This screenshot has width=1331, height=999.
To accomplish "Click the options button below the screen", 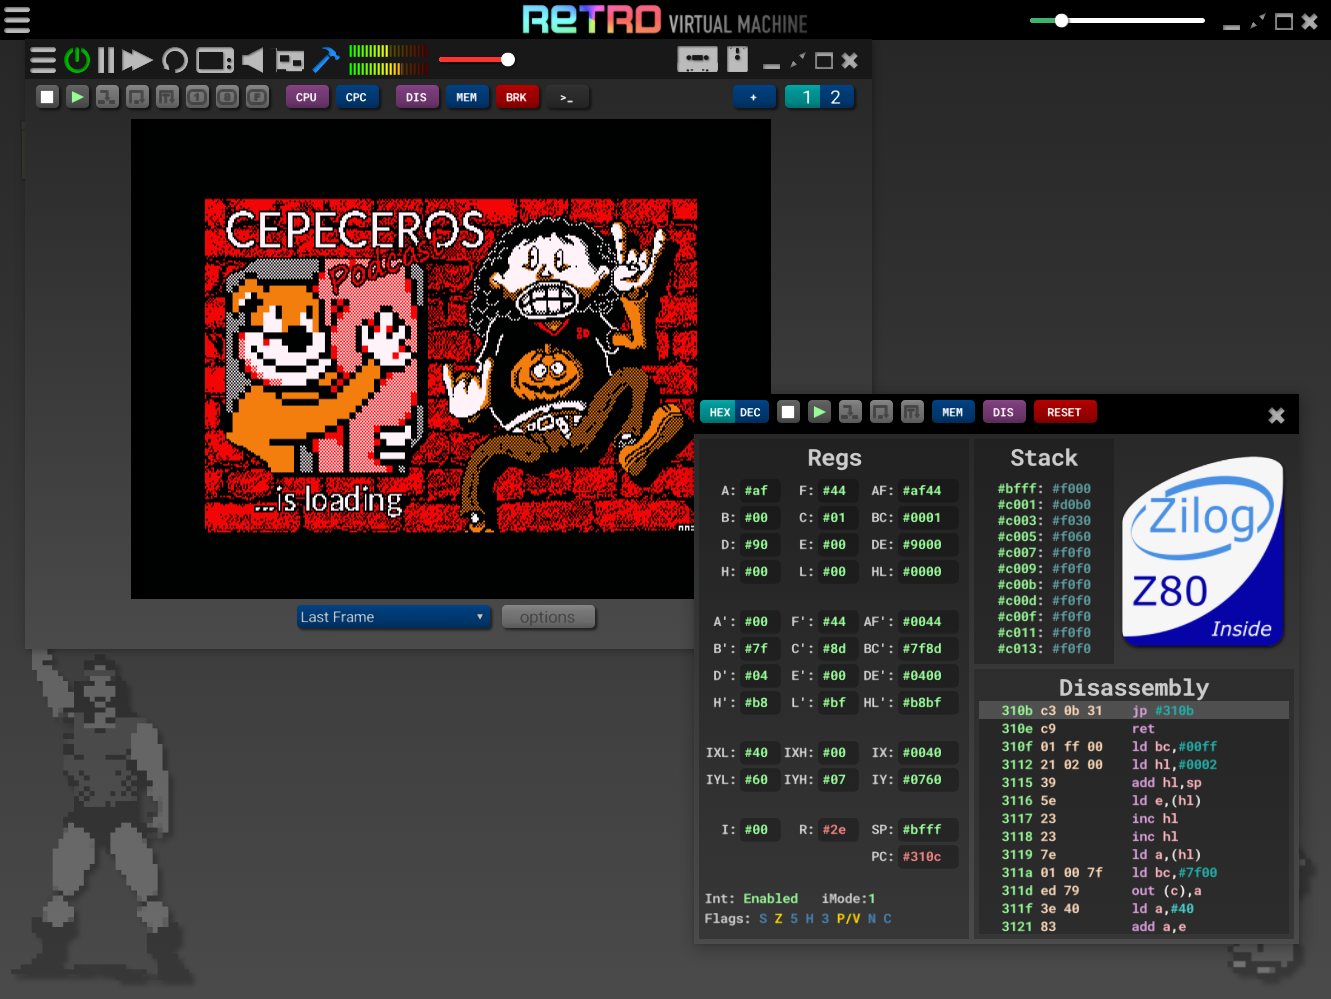I will (548, 617).
